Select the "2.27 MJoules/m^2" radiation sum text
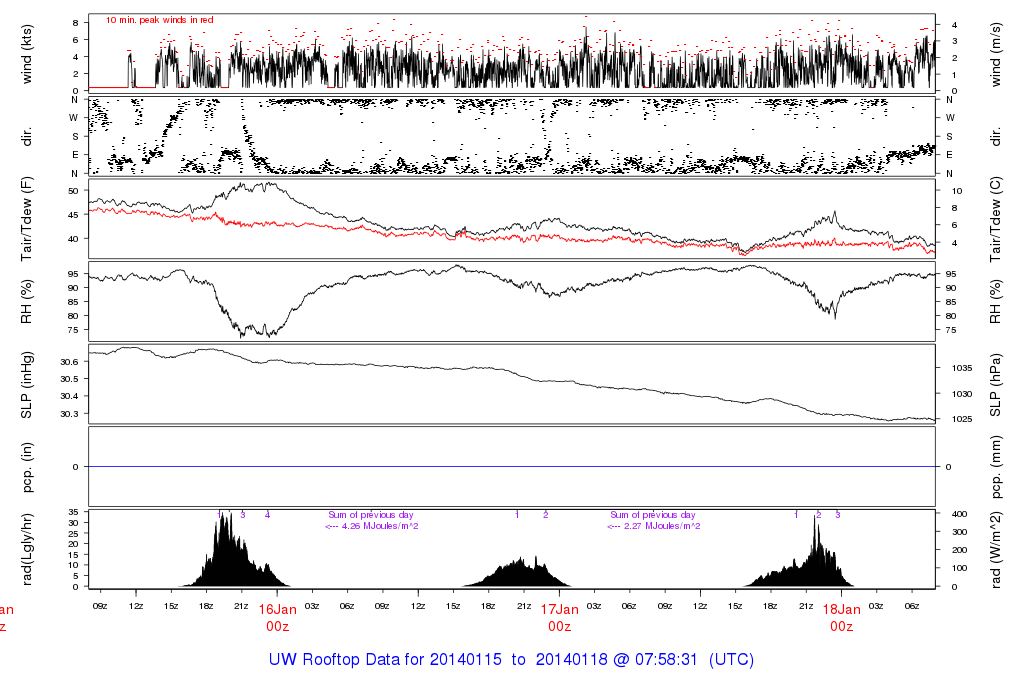 point(662,526)
